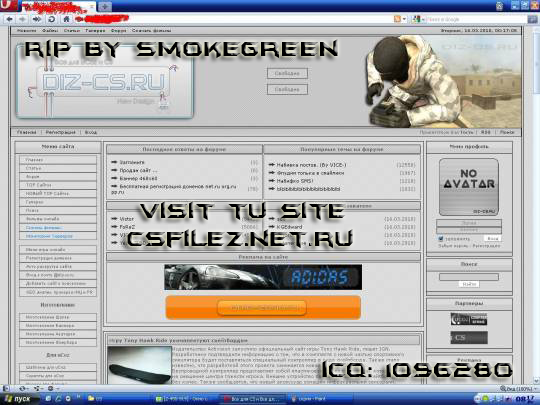
Task: Click the skateboard article thumbnail
Action: [x=140, y=365]
